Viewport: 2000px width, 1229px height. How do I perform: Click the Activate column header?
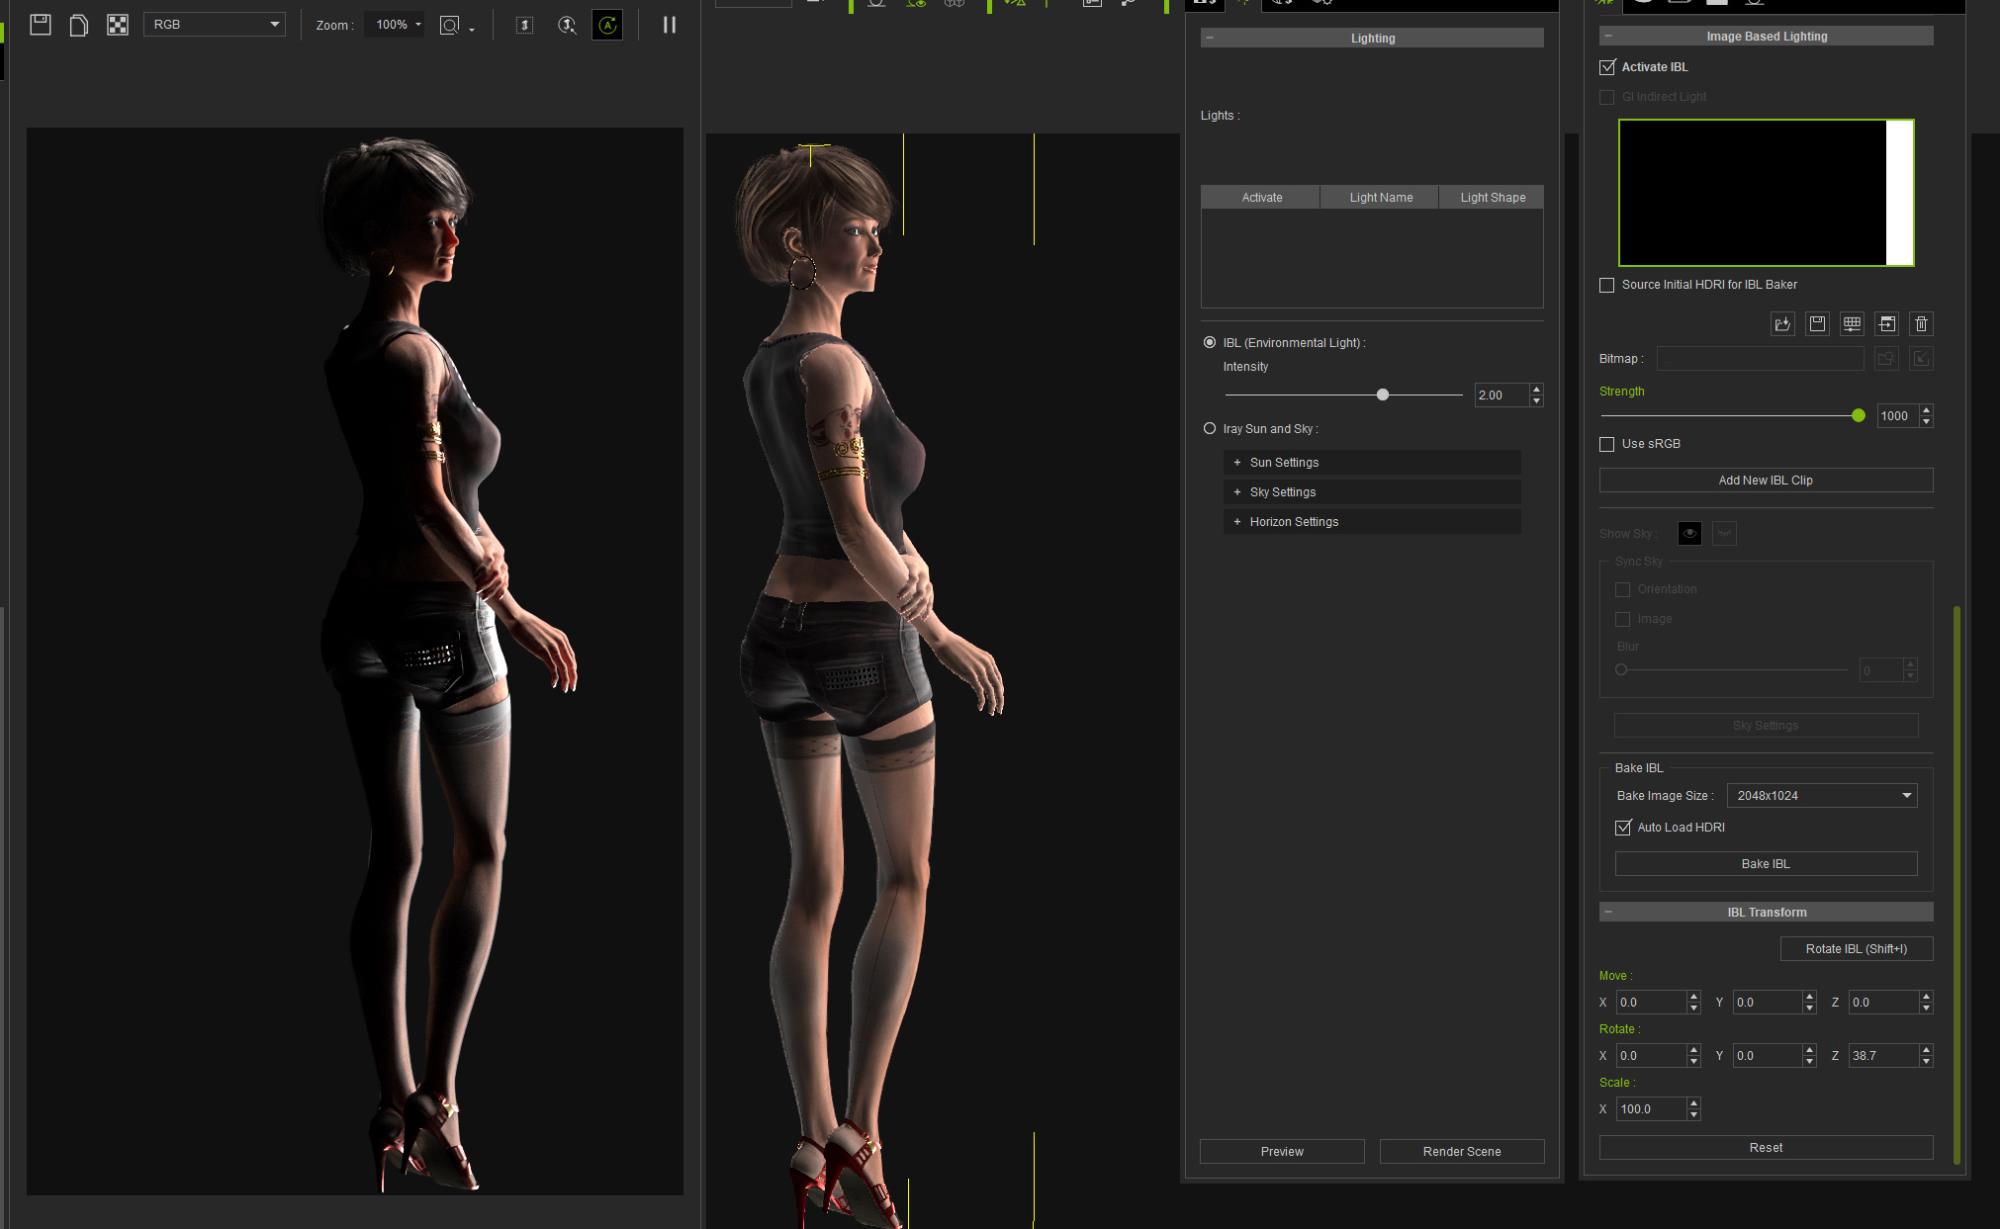click(1261, 197)
